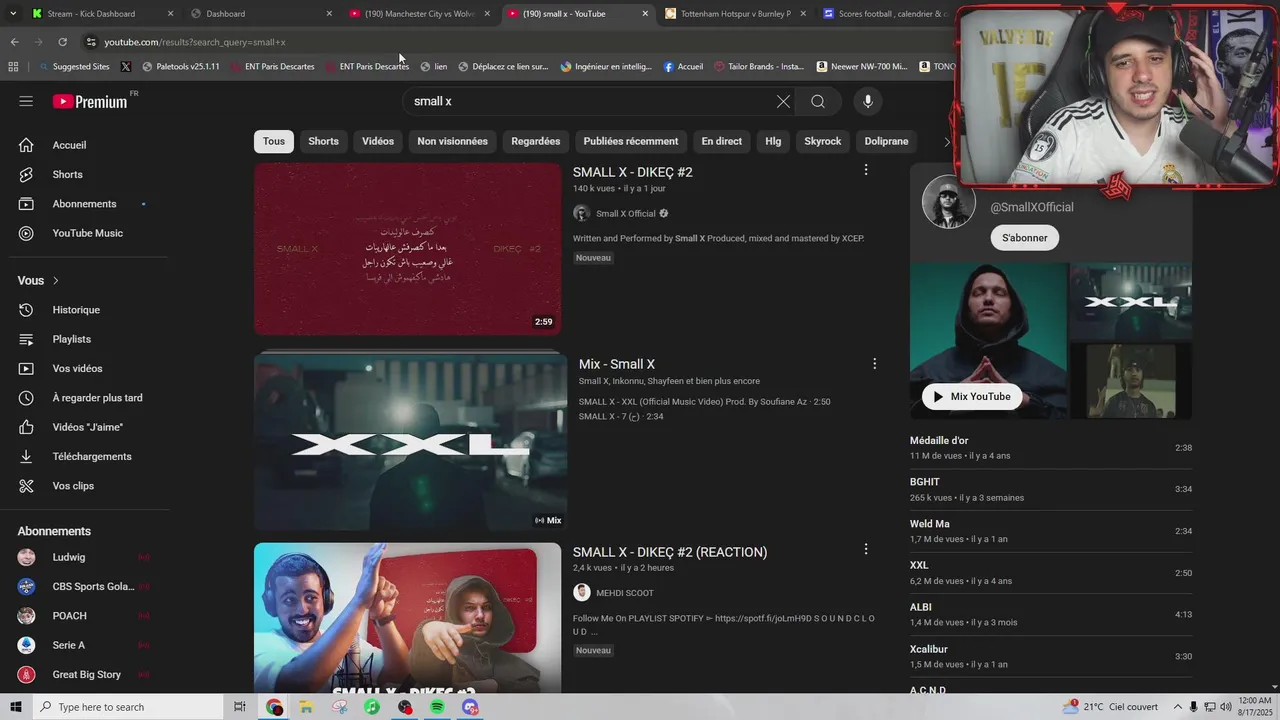Show hidden system tray icons
1280x720 pixels.
point(1177,707)
